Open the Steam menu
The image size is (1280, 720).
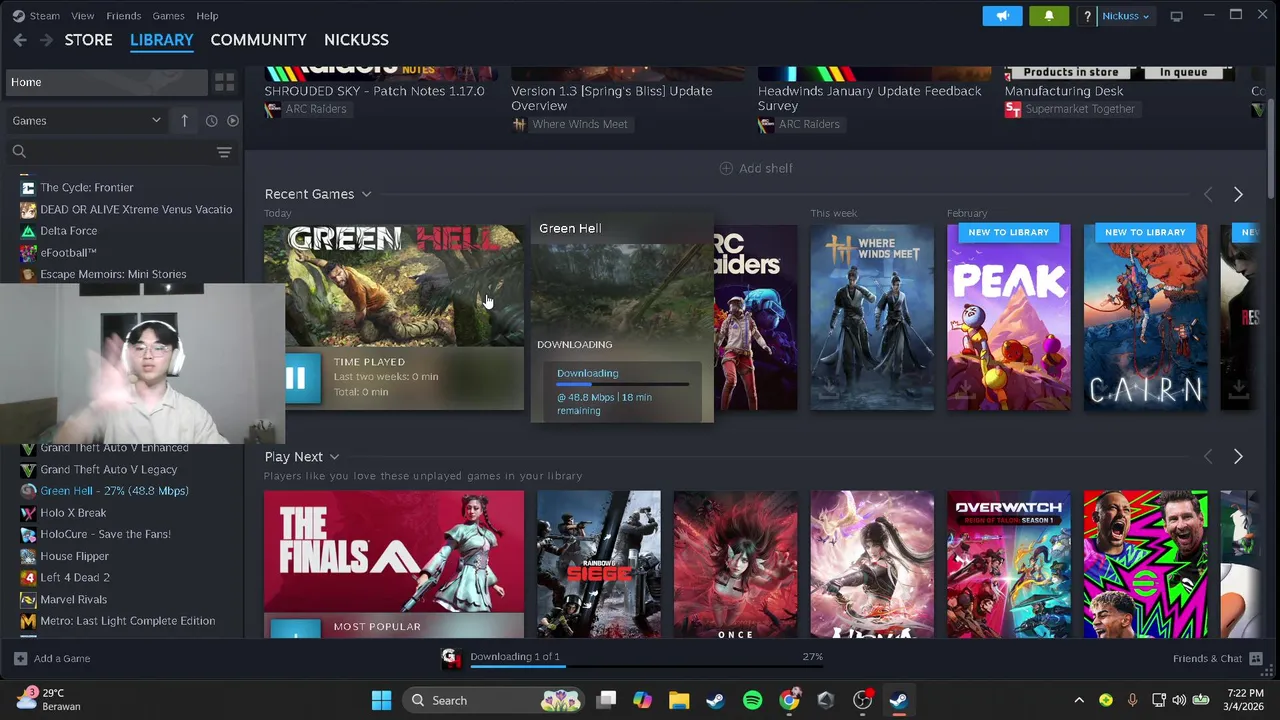(45, 16)
